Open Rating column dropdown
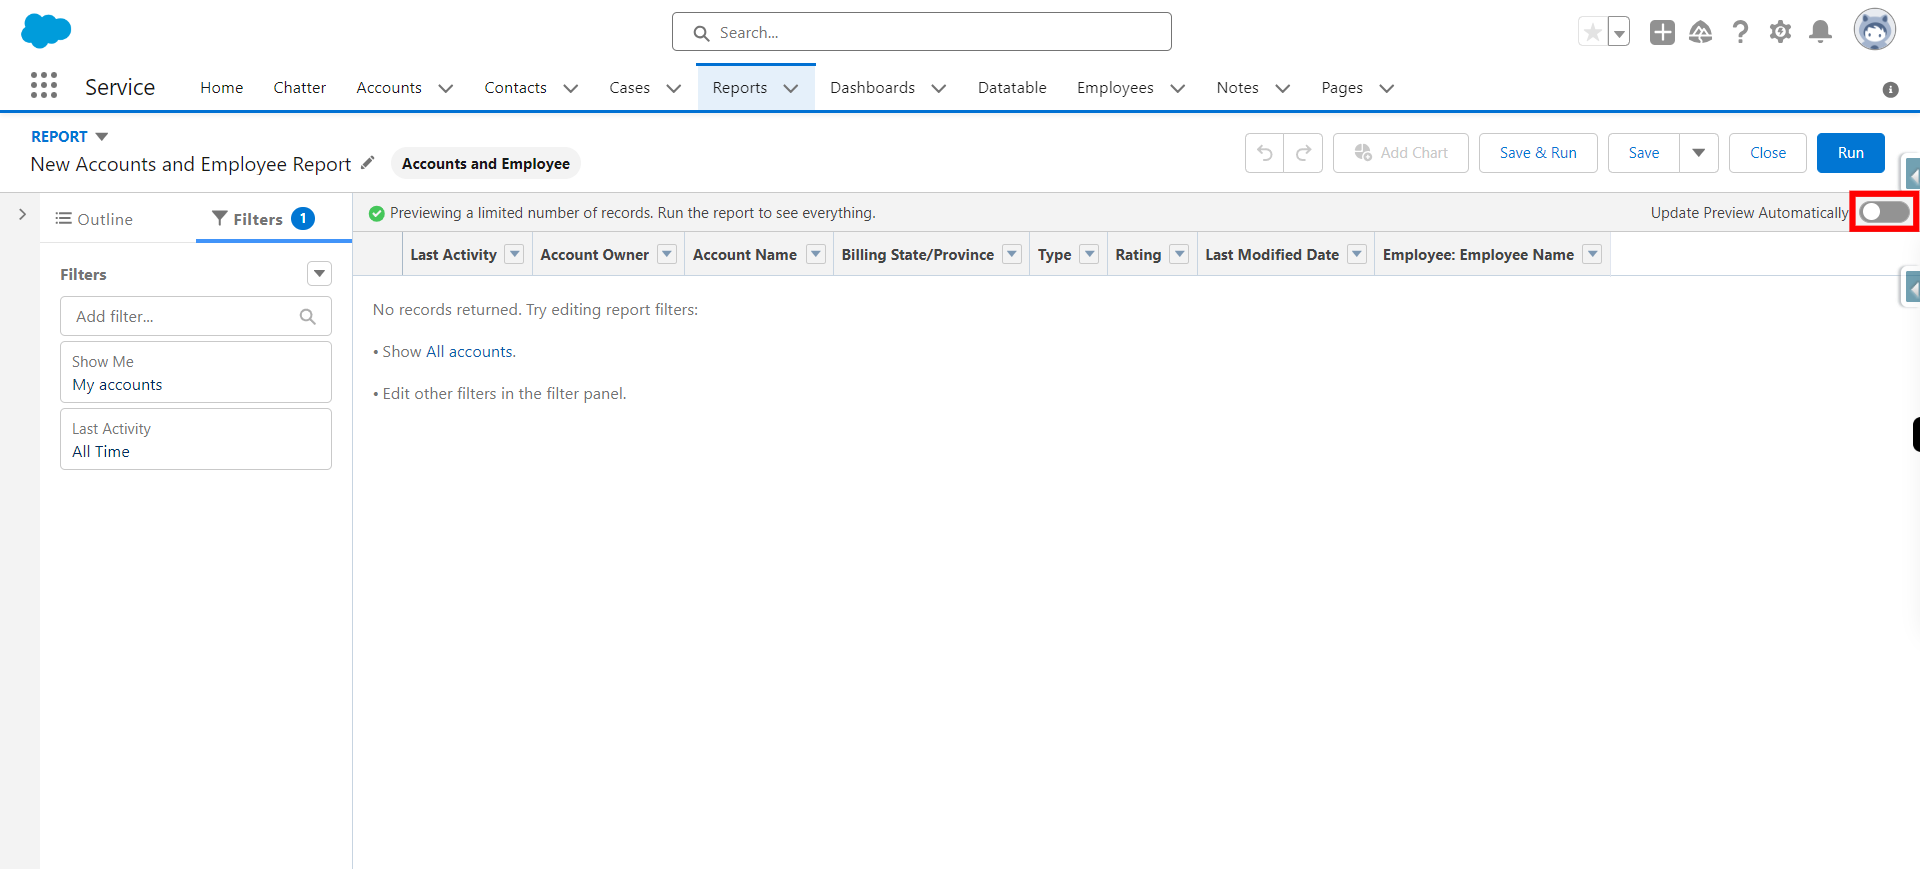 (1180, 254)
